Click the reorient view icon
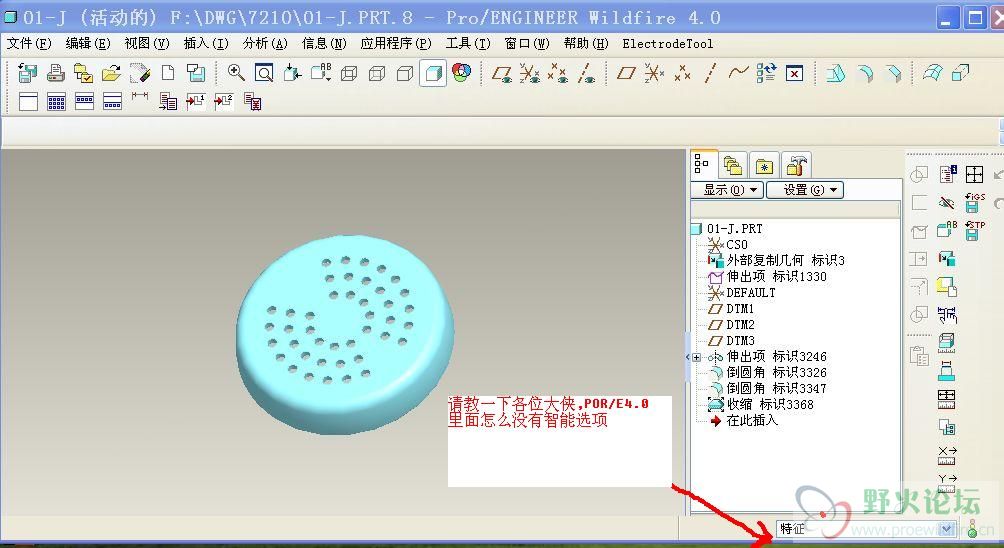 point(292,73)
